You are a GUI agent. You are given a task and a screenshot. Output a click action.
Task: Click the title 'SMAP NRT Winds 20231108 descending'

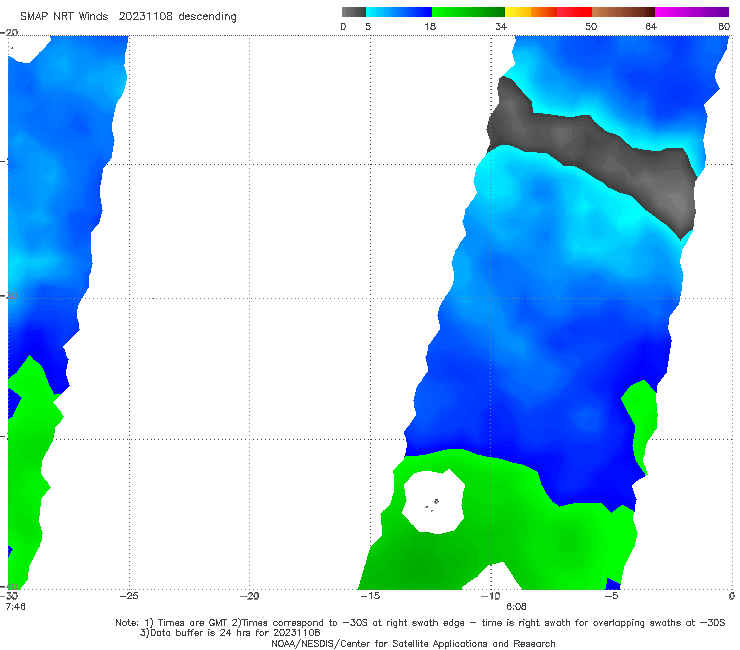(128, 17)
